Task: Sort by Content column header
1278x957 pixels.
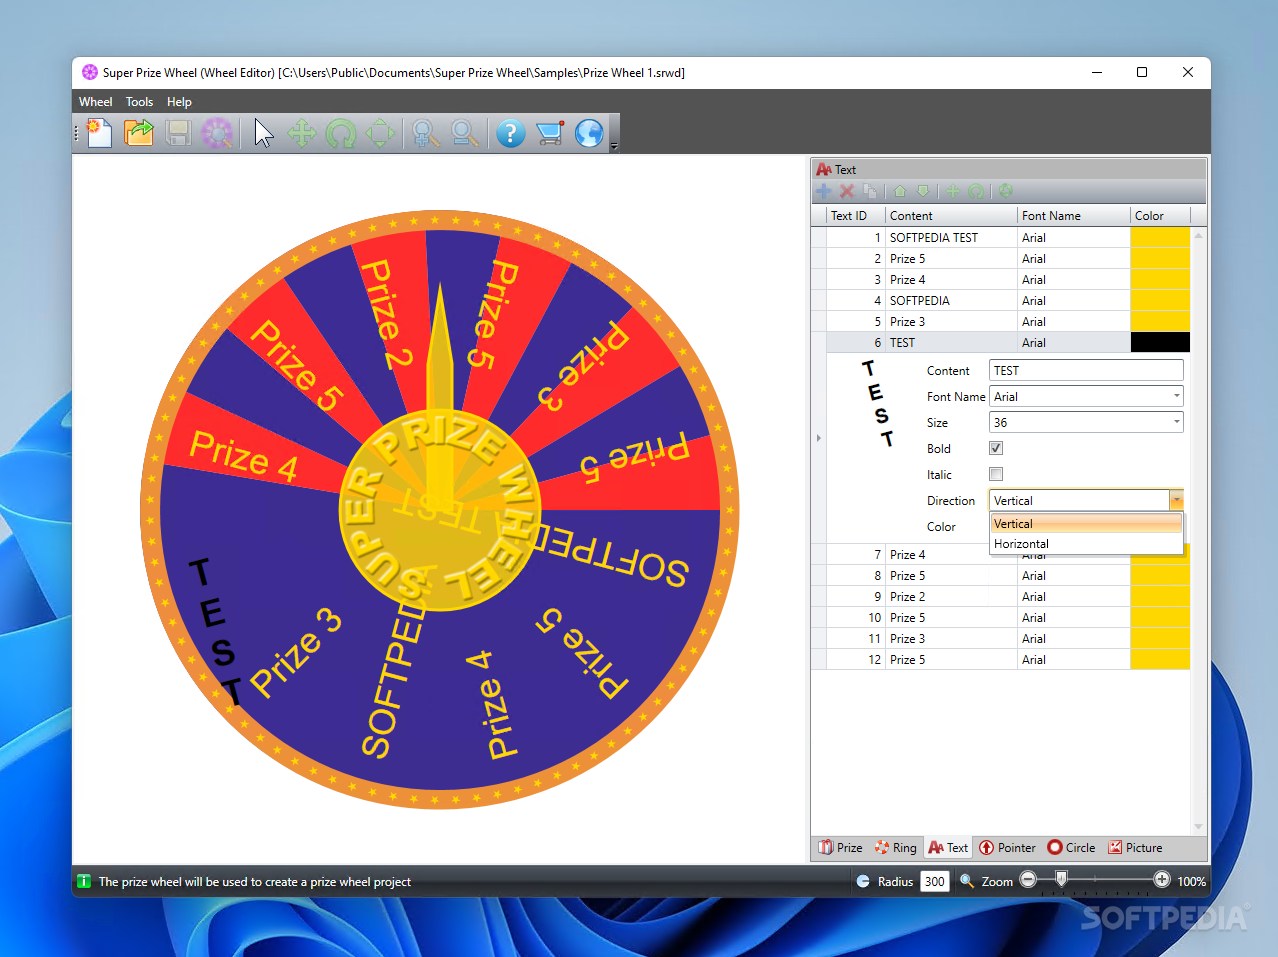Action: pyautogui.click(x=951, y=215)
